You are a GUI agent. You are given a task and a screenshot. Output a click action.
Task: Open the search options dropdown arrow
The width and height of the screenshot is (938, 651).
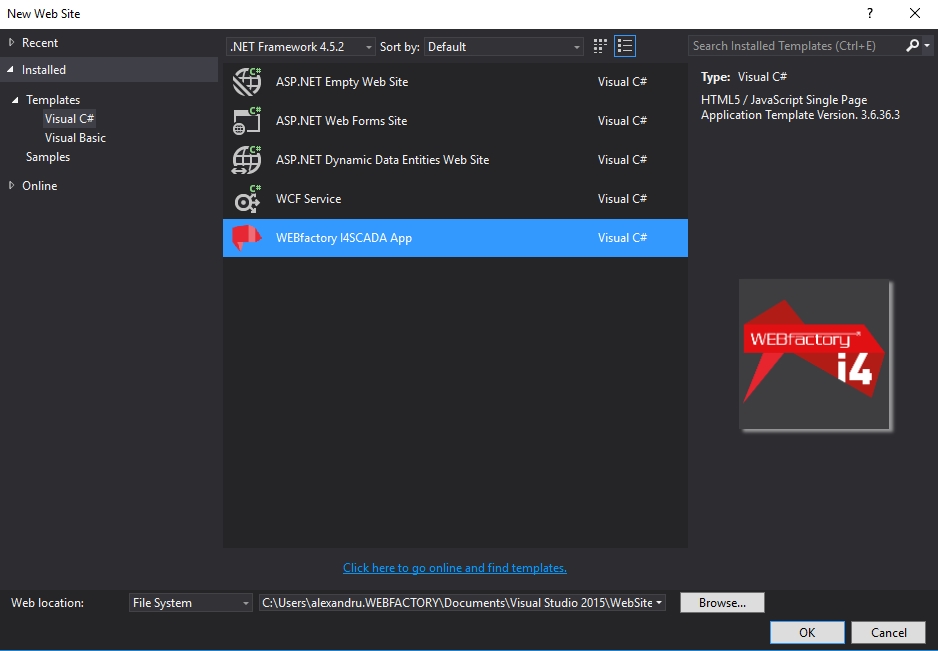click(x=927, y=45)
